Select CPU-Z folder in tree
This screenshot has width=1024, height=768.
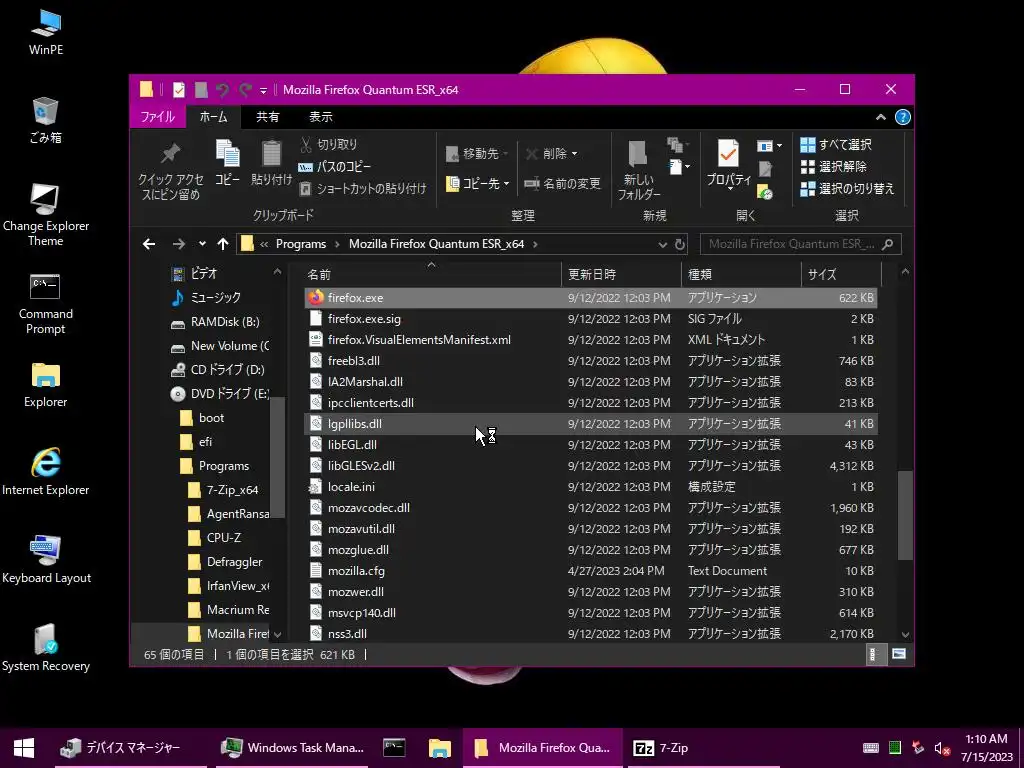[215, 537]
